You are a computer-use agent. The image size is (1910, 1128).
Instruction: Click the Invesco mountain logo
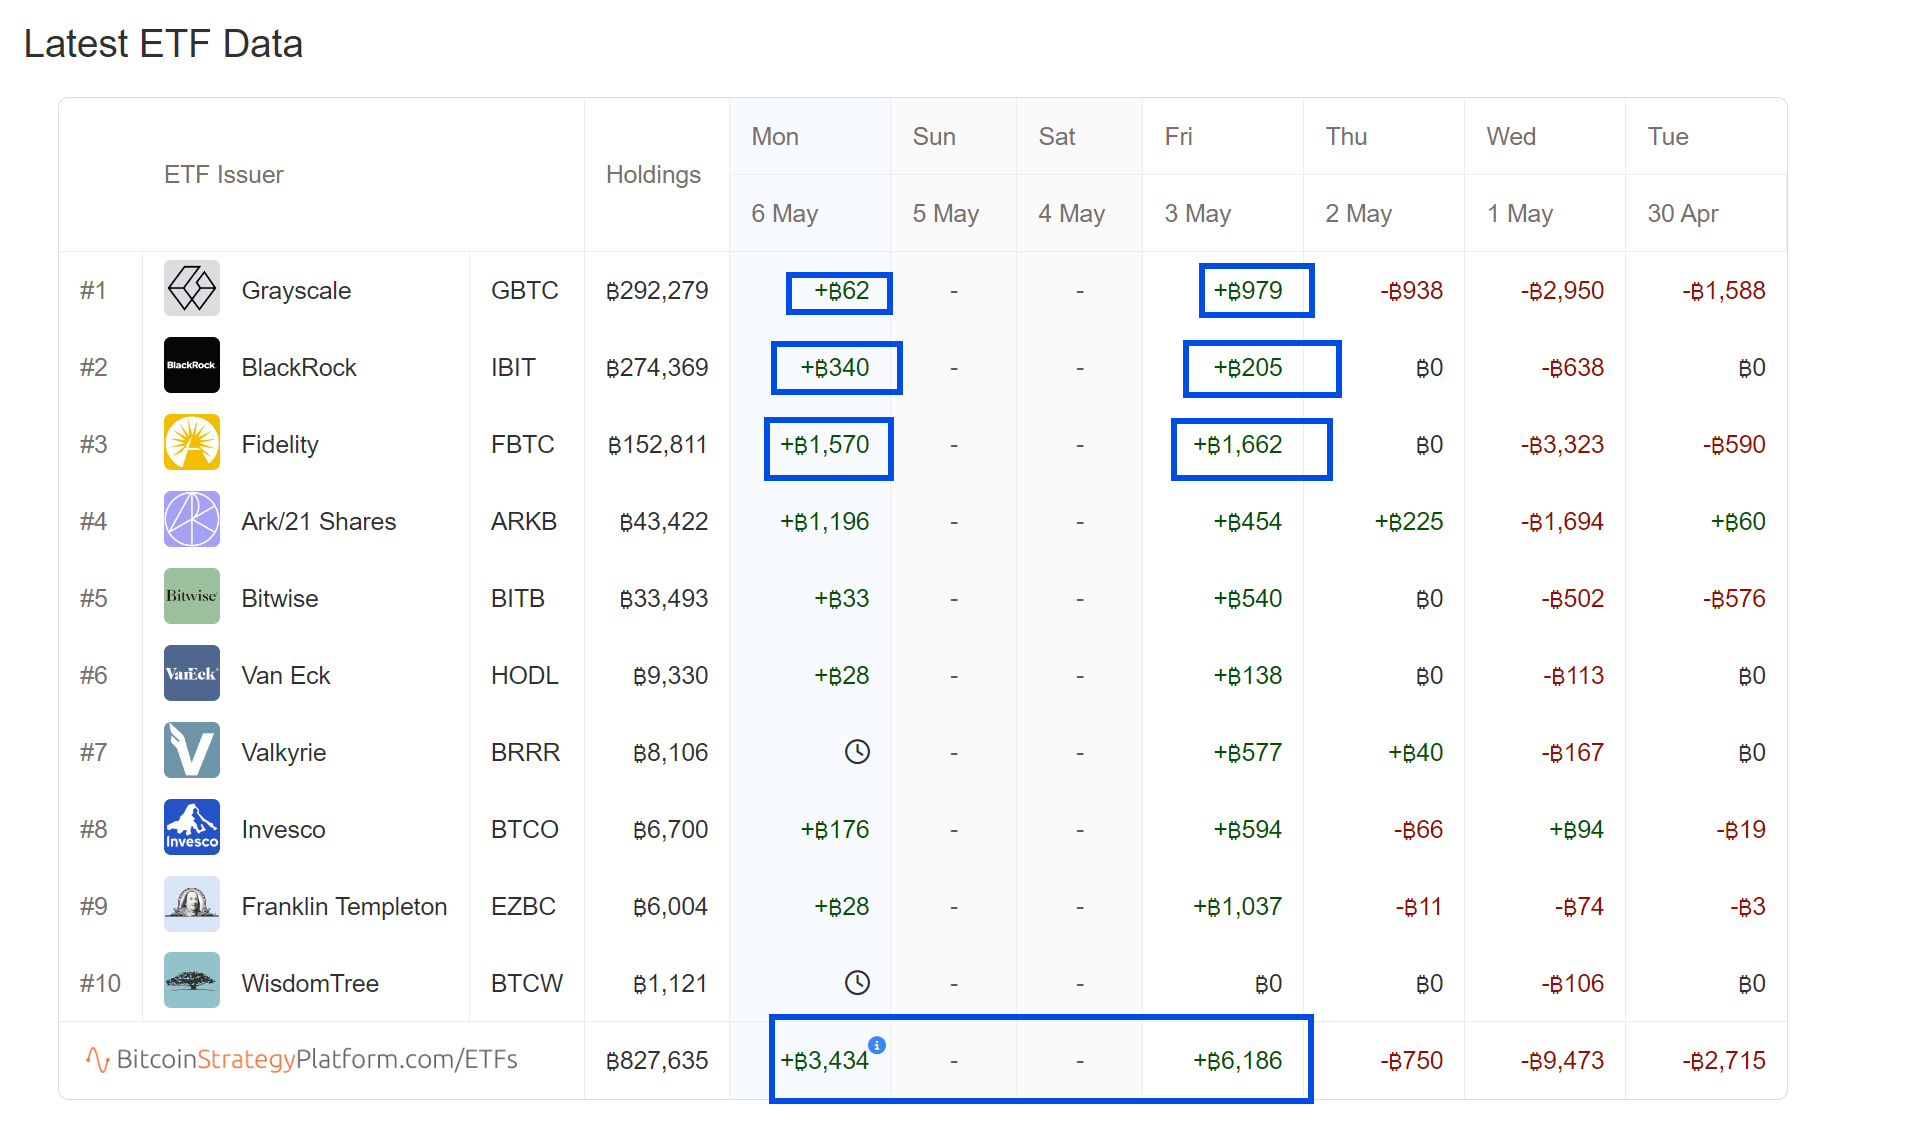pyautogui.click(x=191, y=828)
